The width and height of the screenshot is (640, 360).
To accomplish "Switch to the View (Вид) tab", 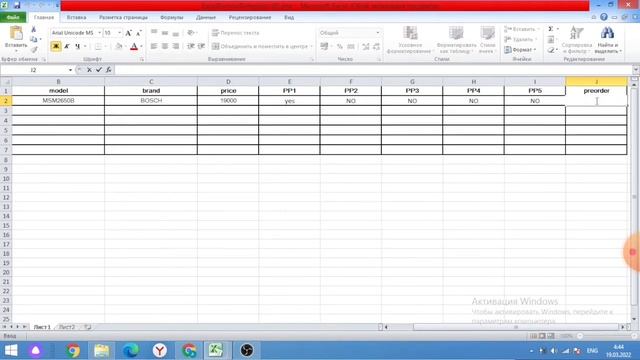I will [x=289, y=18].
